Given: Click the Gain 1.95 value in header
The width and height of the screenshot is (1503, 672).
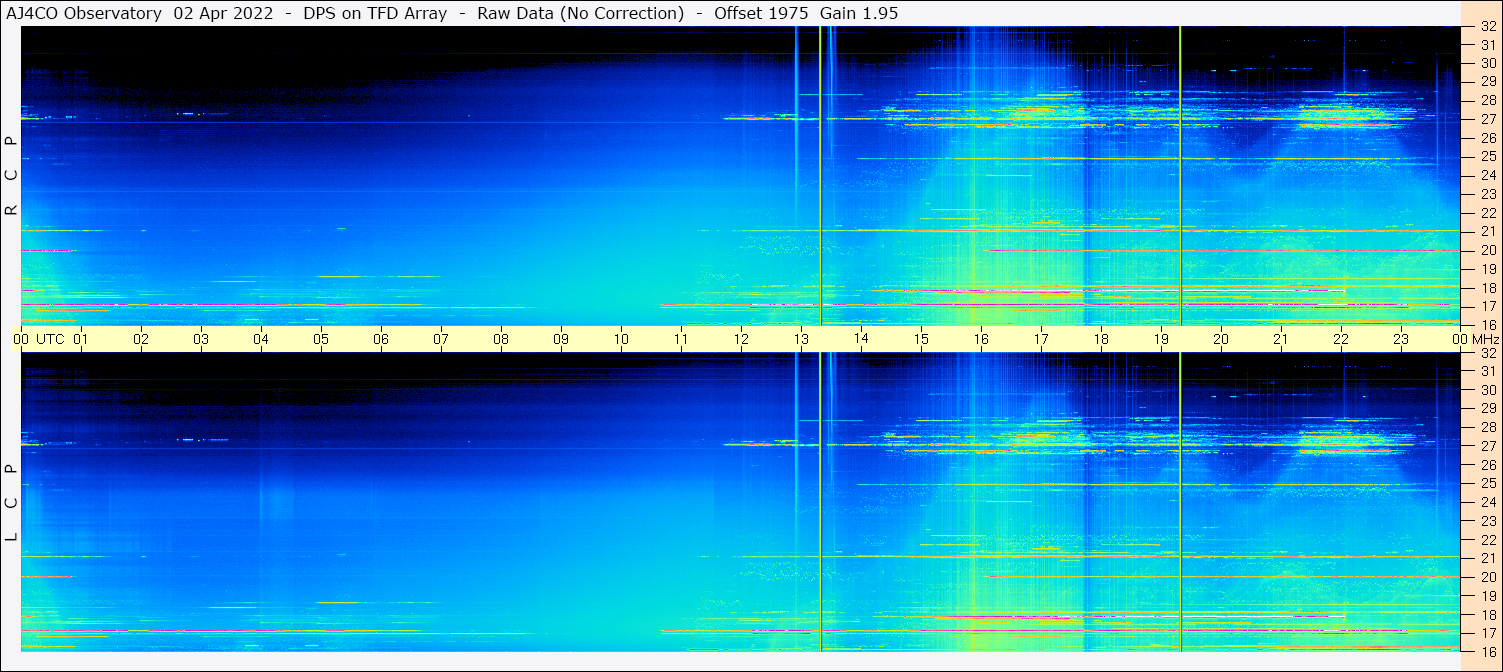Looking at the screenshot, I should [x=859, y=13].
